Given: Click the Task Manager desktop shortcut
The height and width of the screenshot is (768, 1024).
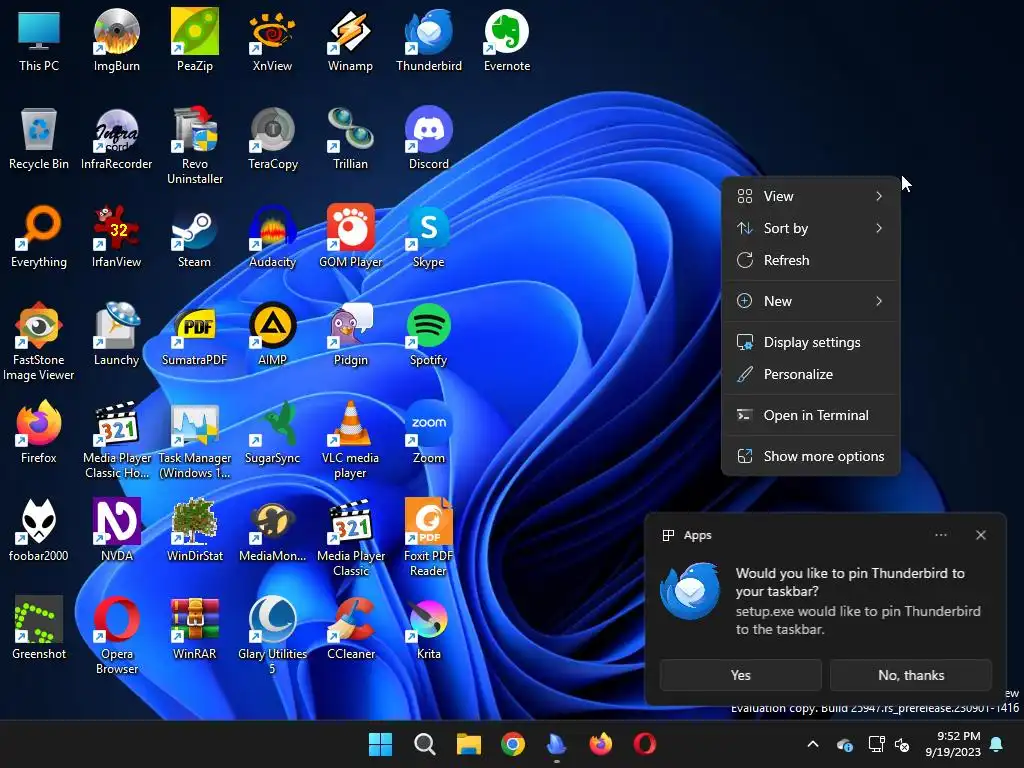Looking at the screenshot, I should [195, 440].
